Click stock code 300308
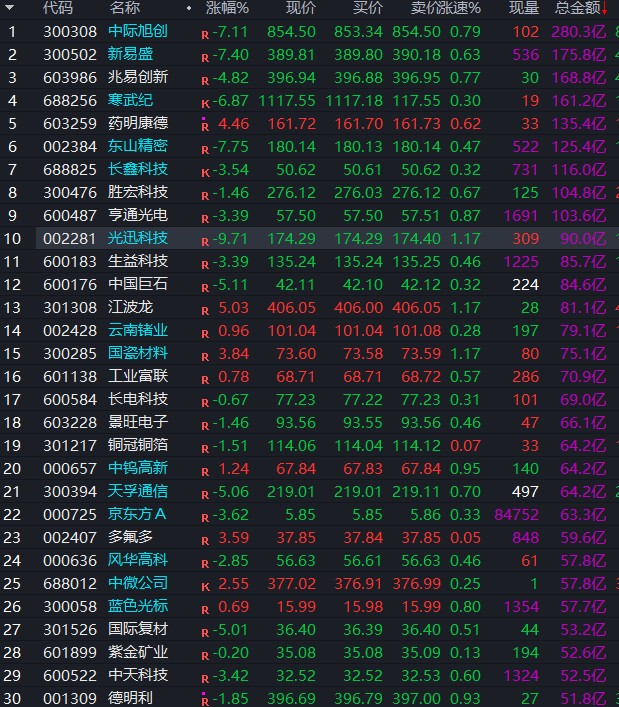The width and height of the screenshot is (619, 707). pos(70,32)
